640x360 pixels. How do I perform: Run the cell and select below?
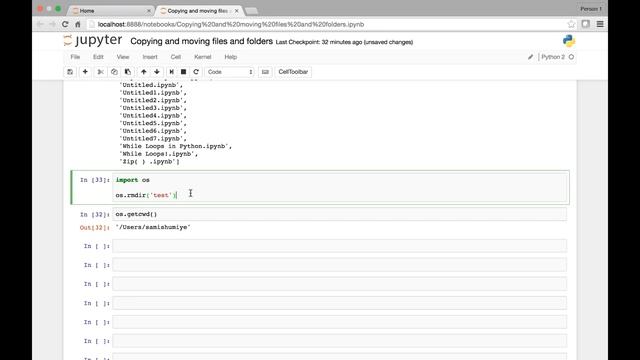coord(171,72)
